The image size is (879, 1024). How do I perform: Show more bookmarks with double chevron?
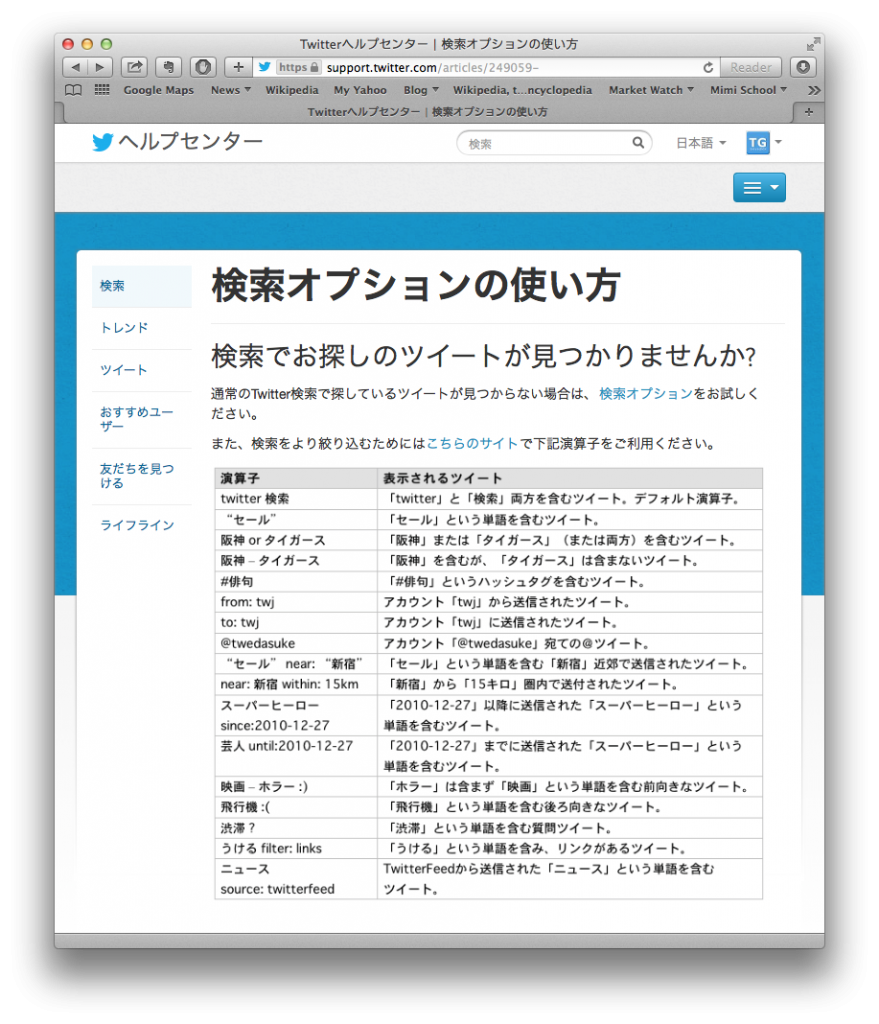click(x=814, y=90)
